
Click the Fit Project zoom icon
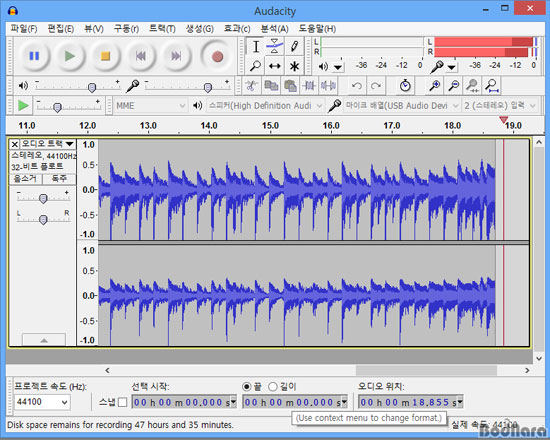(492, 86)
